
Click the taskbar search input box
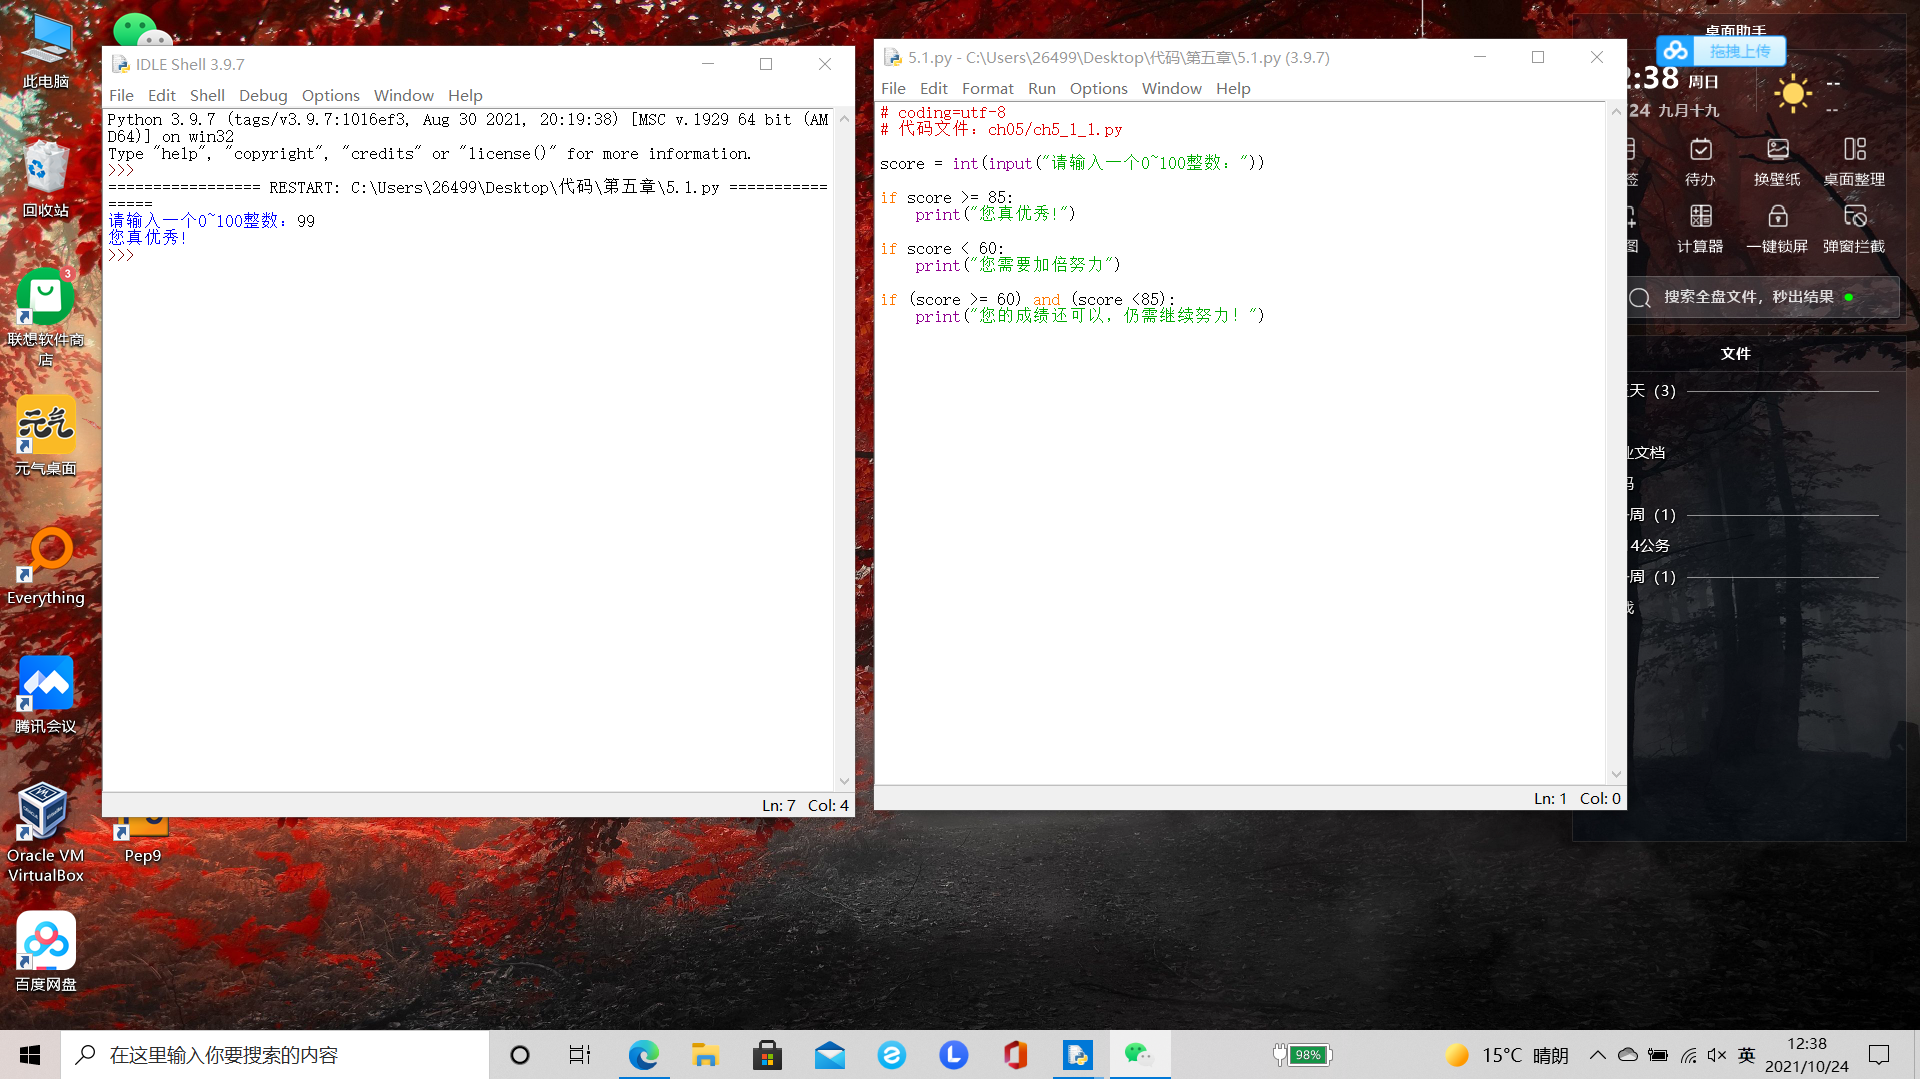coord(275,1055)
